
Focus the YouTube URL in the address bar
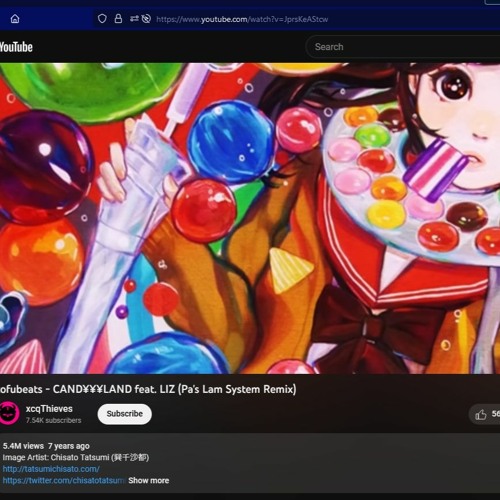pyautogui.click(x=242, y=19)
